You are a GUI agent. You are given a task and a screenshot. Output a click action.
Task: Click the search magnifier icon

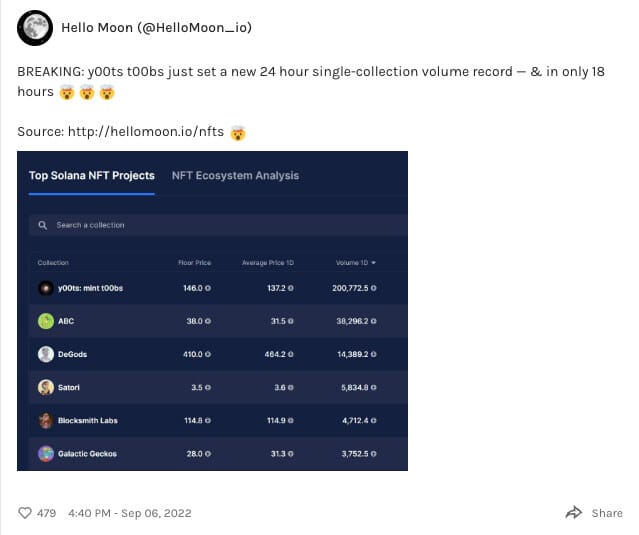(42, 225)
